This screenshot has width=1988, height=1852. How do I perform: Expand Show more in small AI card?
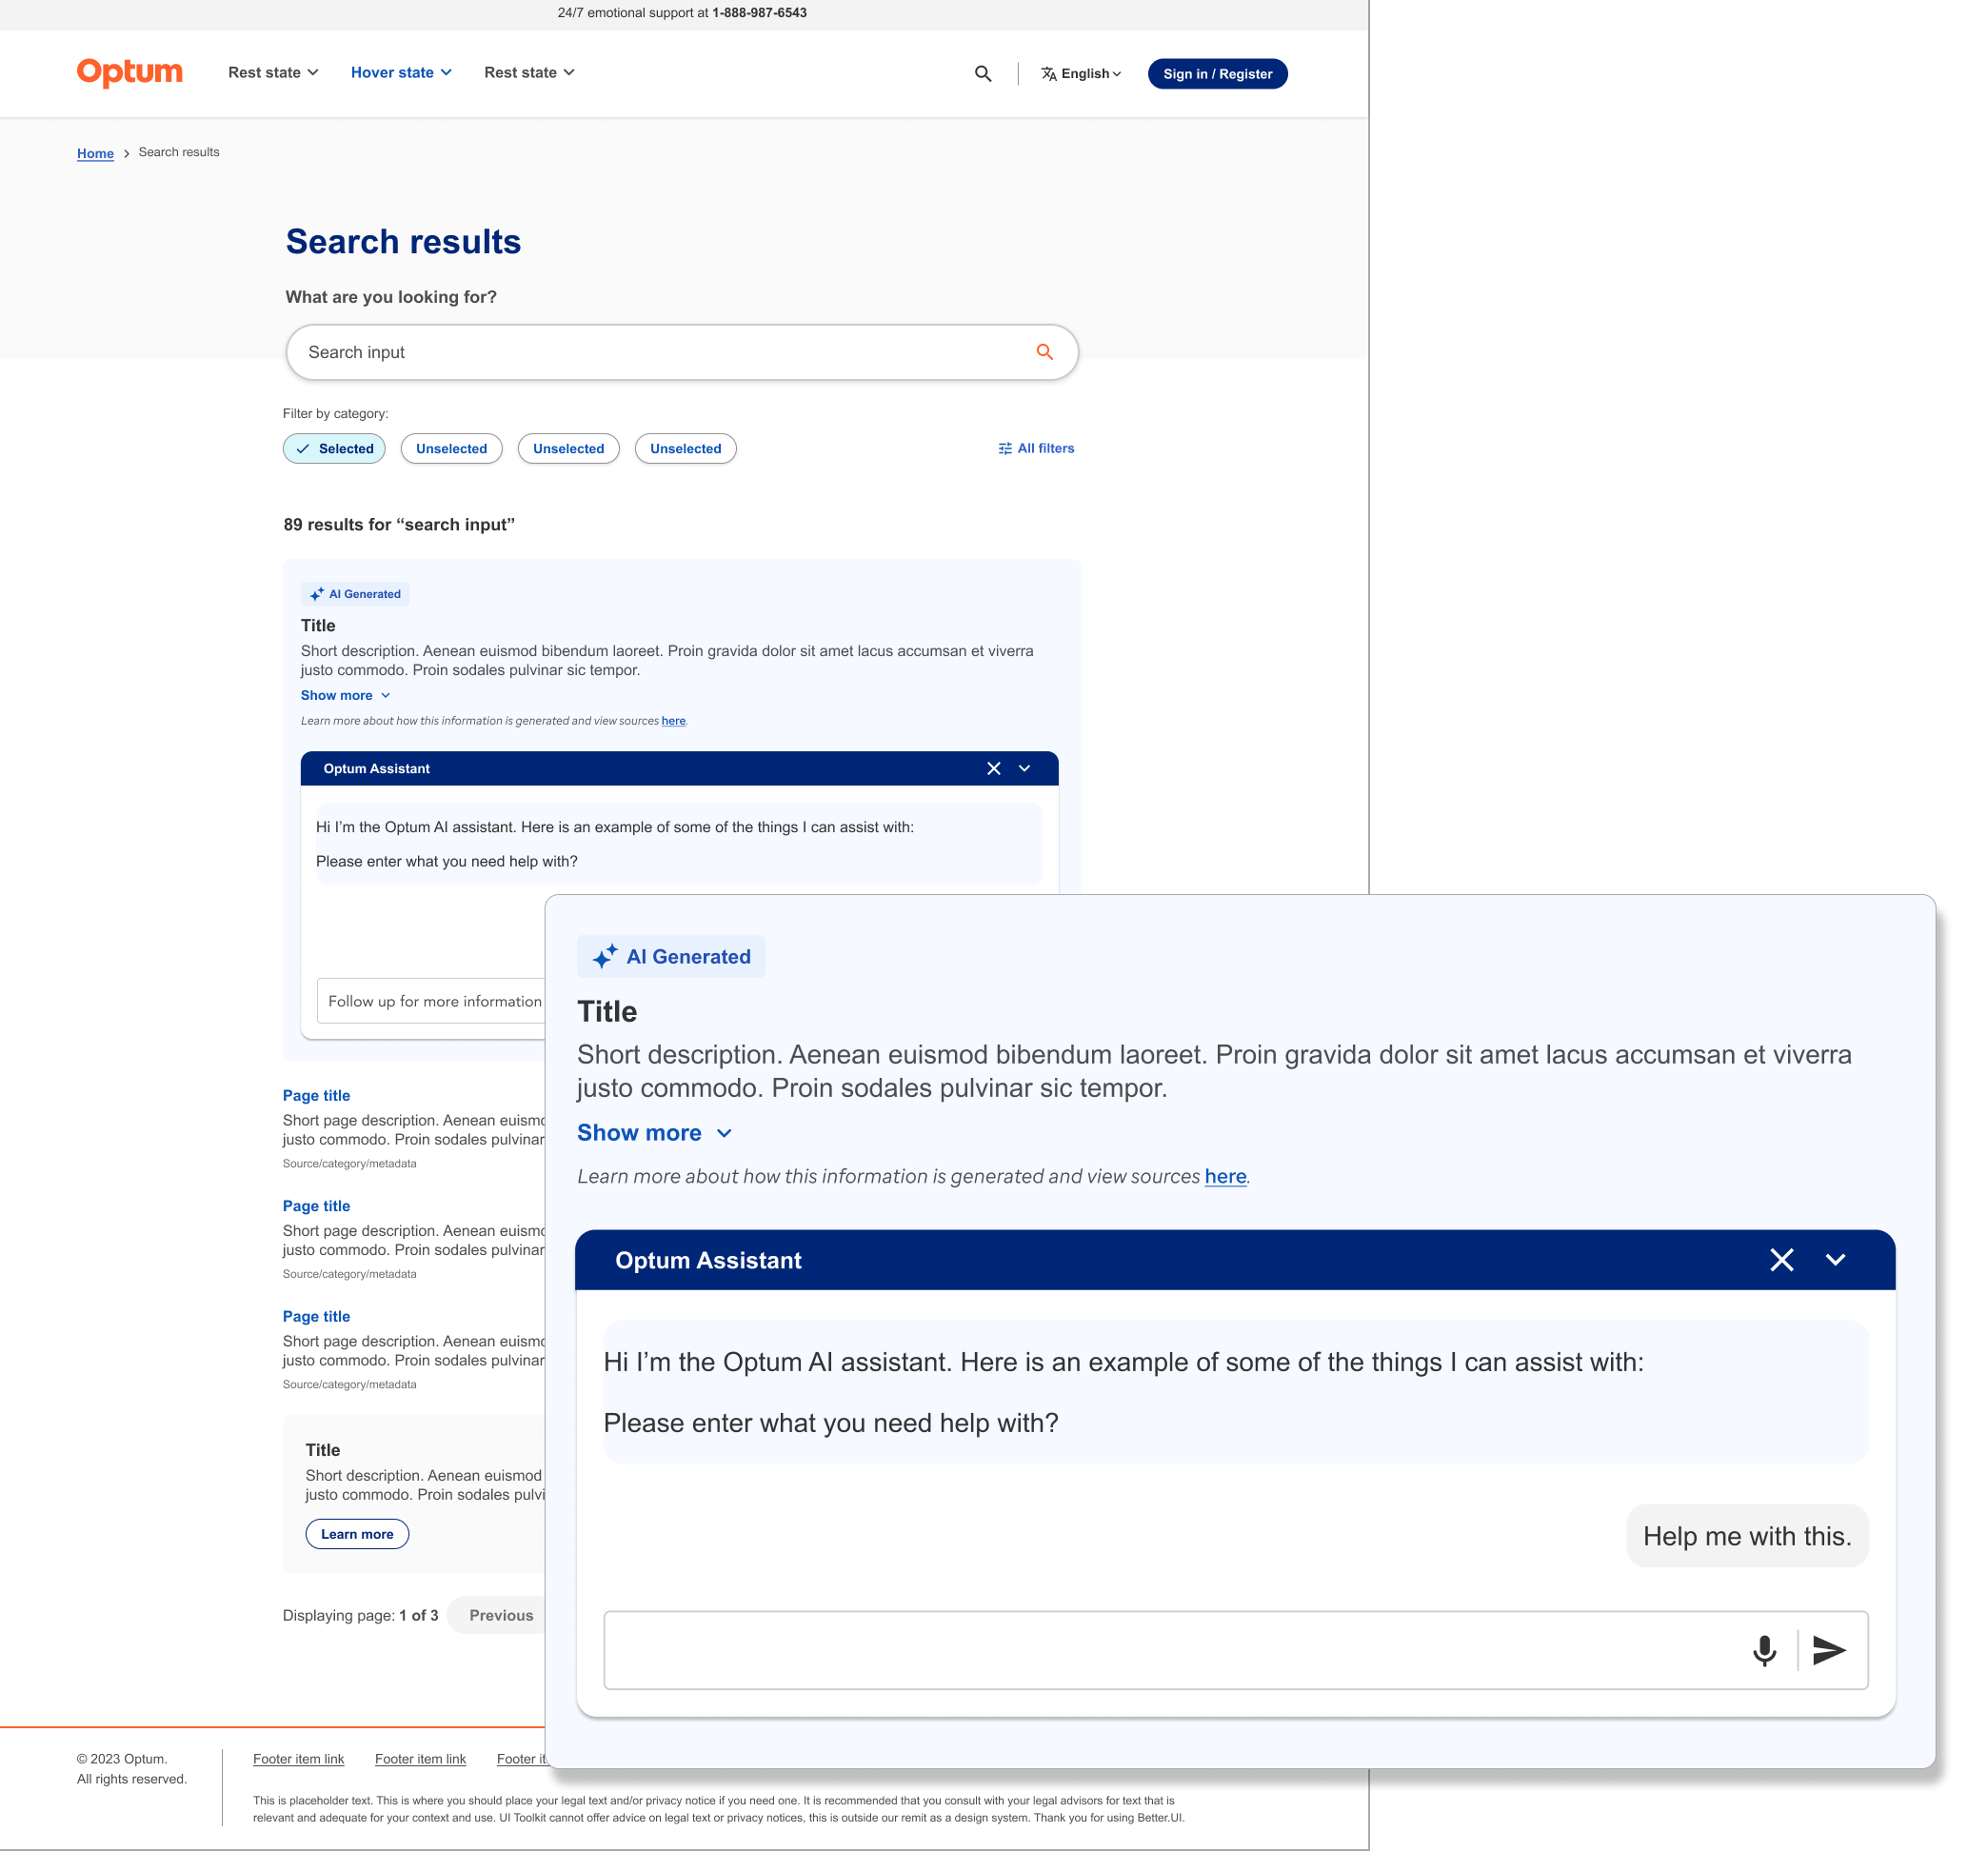[x=346, y=696]
